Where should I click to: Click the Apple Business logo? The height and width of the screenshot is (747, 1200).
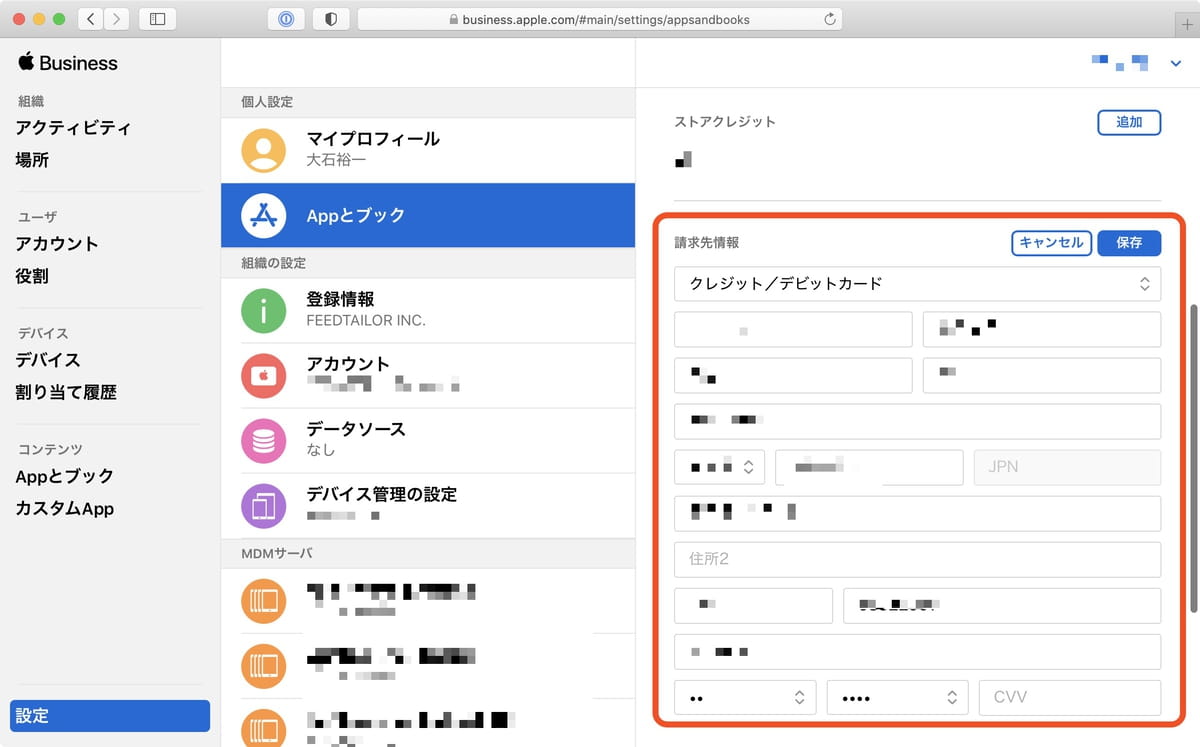pyautogui.click(x=67, y=62)
